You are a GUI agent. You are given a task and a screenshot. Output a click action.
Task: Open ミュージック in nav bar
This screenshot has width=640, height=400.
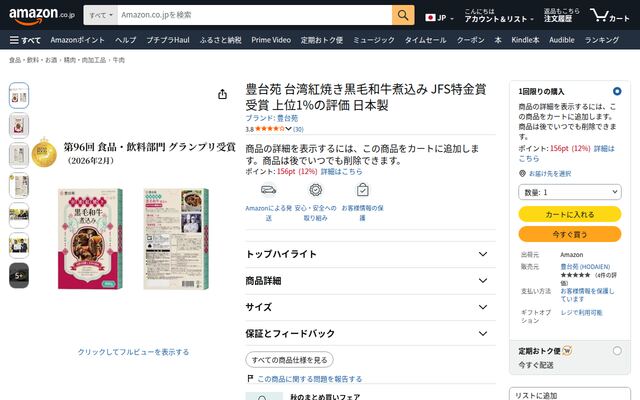373,40
